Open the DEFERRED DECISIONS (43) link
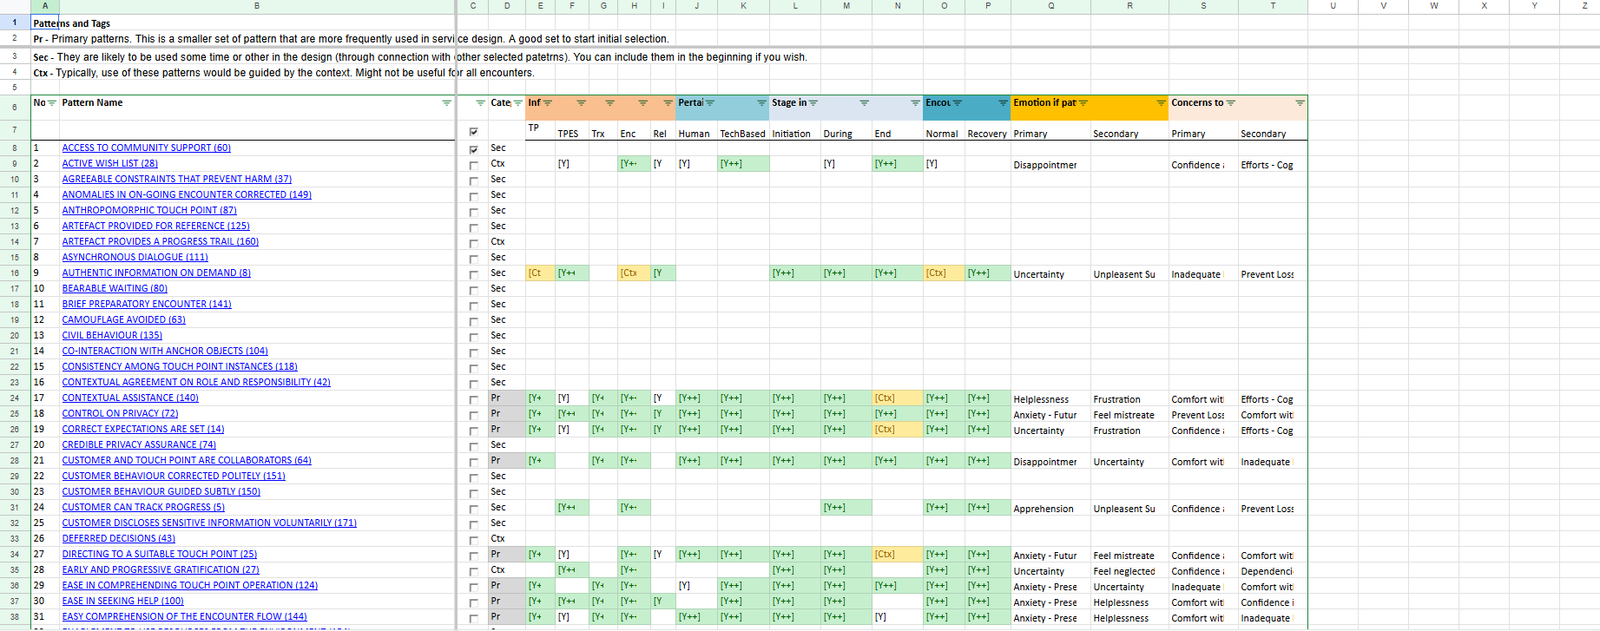1600x631 pixels. [118, 538]
